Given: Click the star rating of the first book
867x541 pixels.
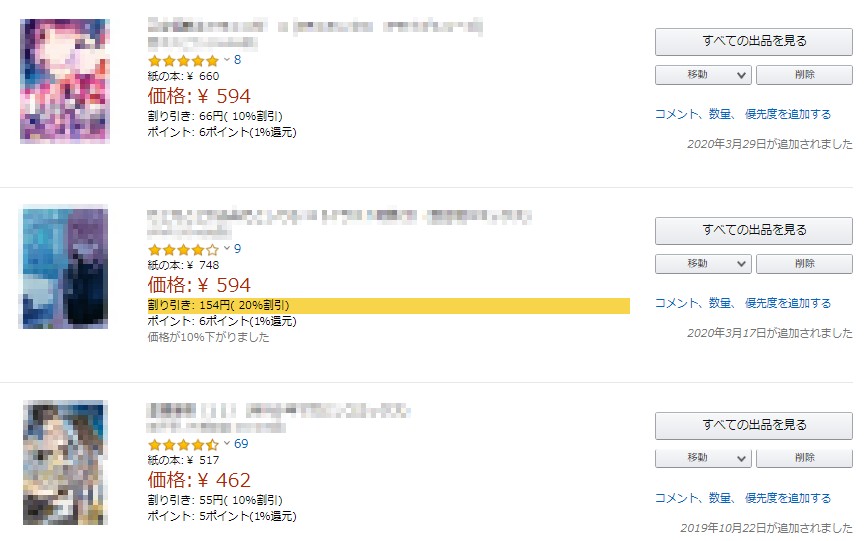Looking at the screenshot, I should pos(183,61).
